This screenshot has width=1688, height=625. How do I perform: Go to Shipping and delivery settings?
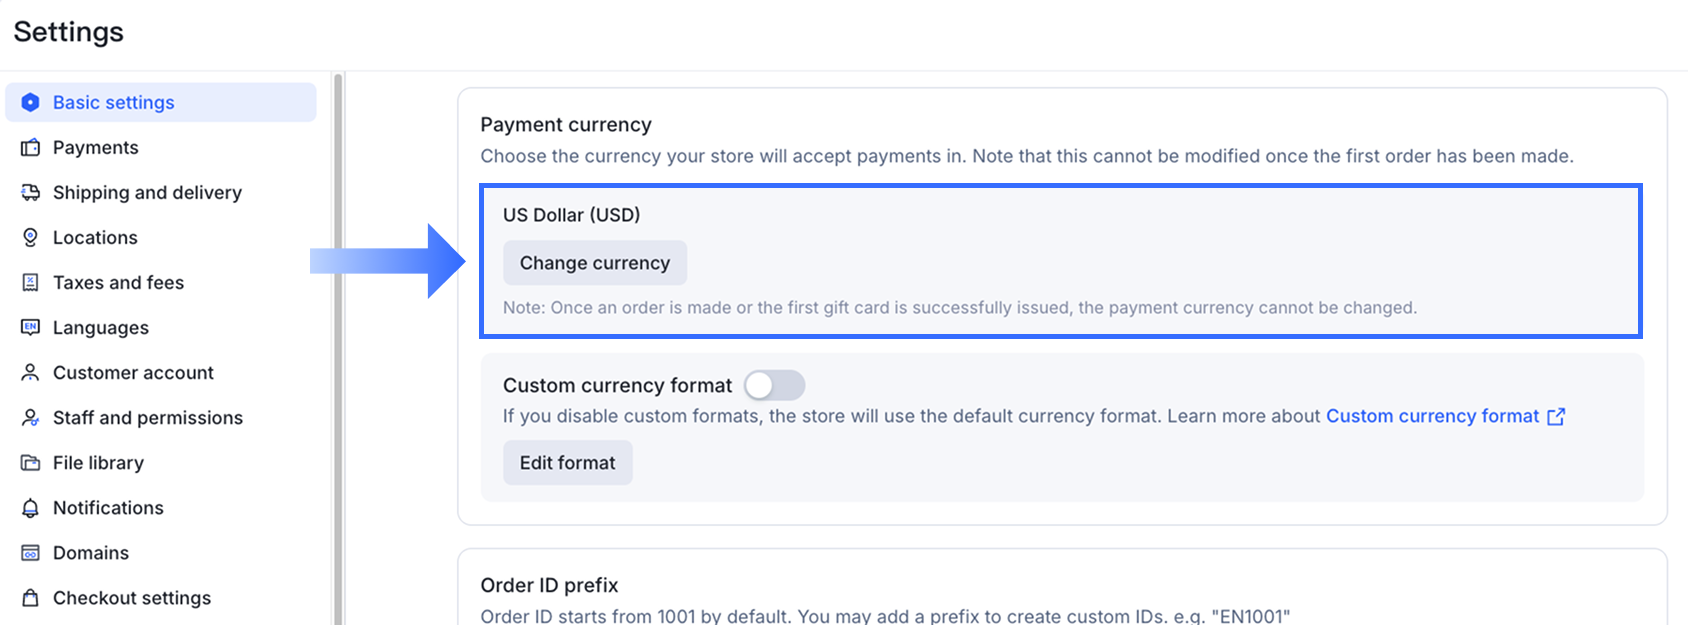(x=147, y=192)
